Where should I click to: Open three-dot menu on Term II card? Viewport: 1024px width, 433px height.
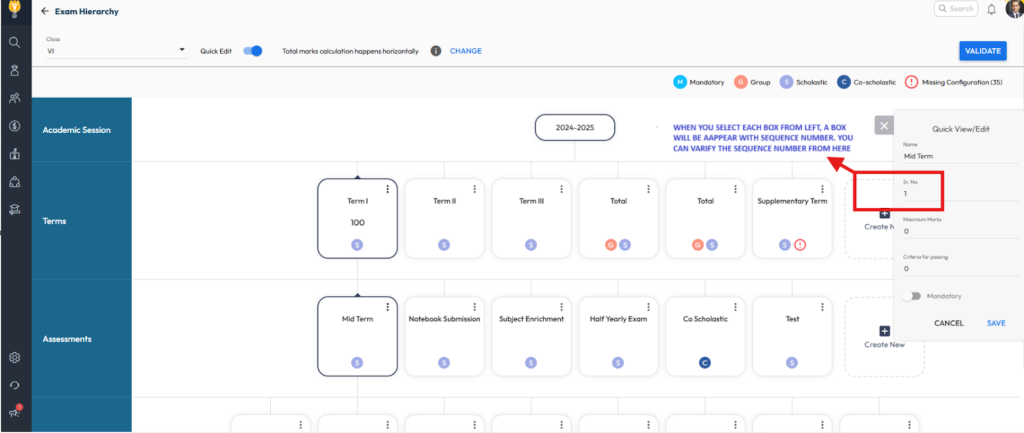point(474,189)
